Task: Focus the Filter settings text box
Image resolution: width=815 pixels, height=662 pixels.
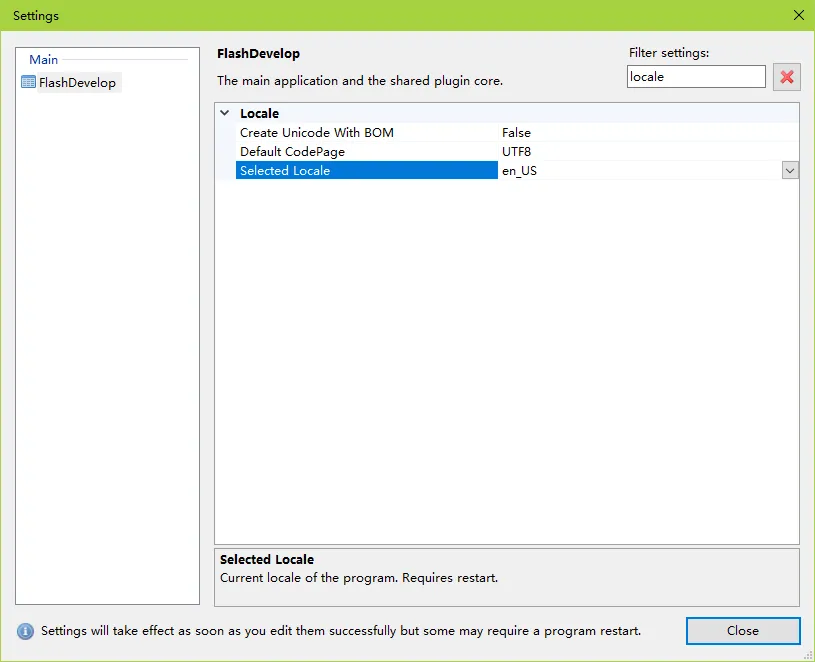Action: [x=695, y=77]
